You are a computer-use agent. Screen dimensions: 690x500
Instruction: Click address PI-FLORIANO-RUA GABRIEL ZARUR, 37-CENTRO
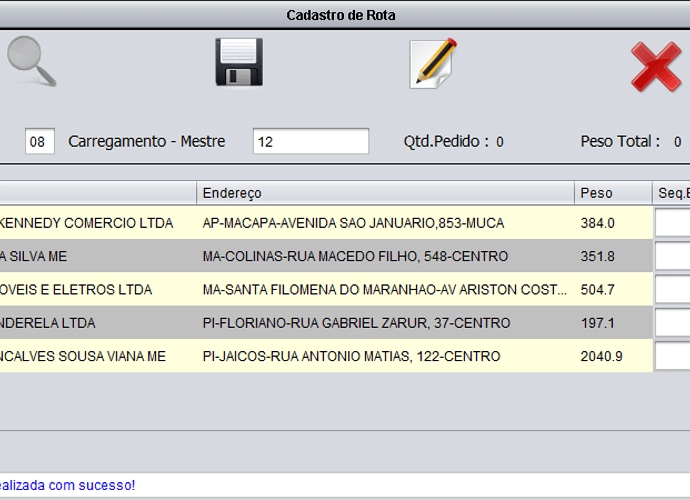click(356, 323)
